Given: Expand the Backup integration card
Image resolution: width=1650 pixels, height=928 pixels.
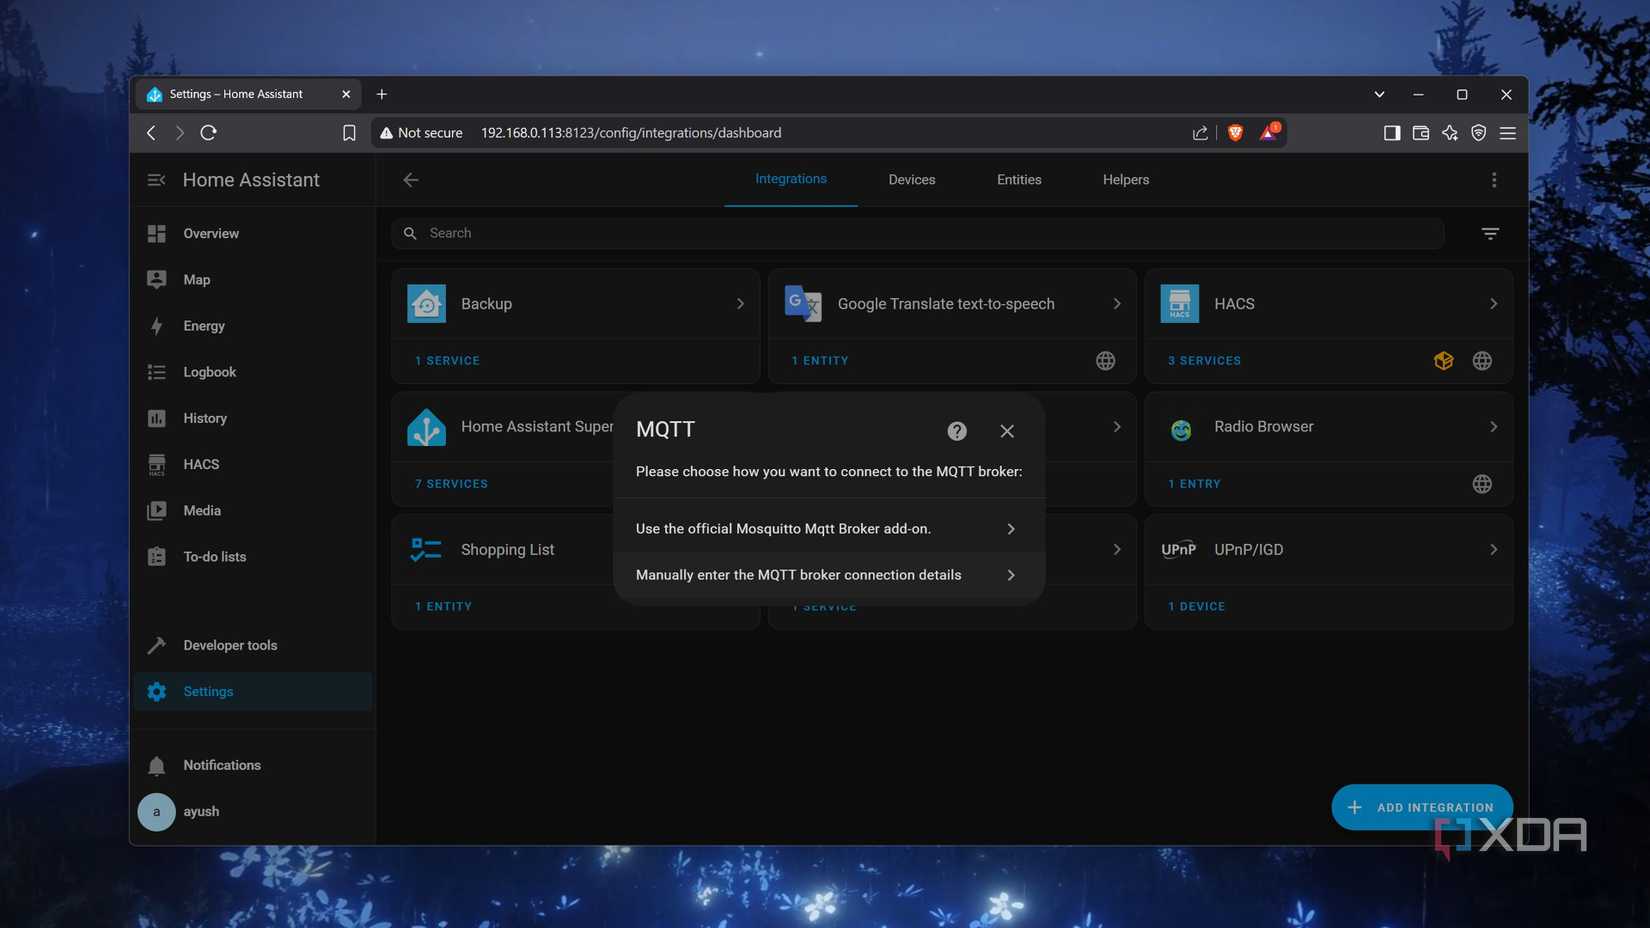Looking at the screenshot, I should (x=740, y=303).
